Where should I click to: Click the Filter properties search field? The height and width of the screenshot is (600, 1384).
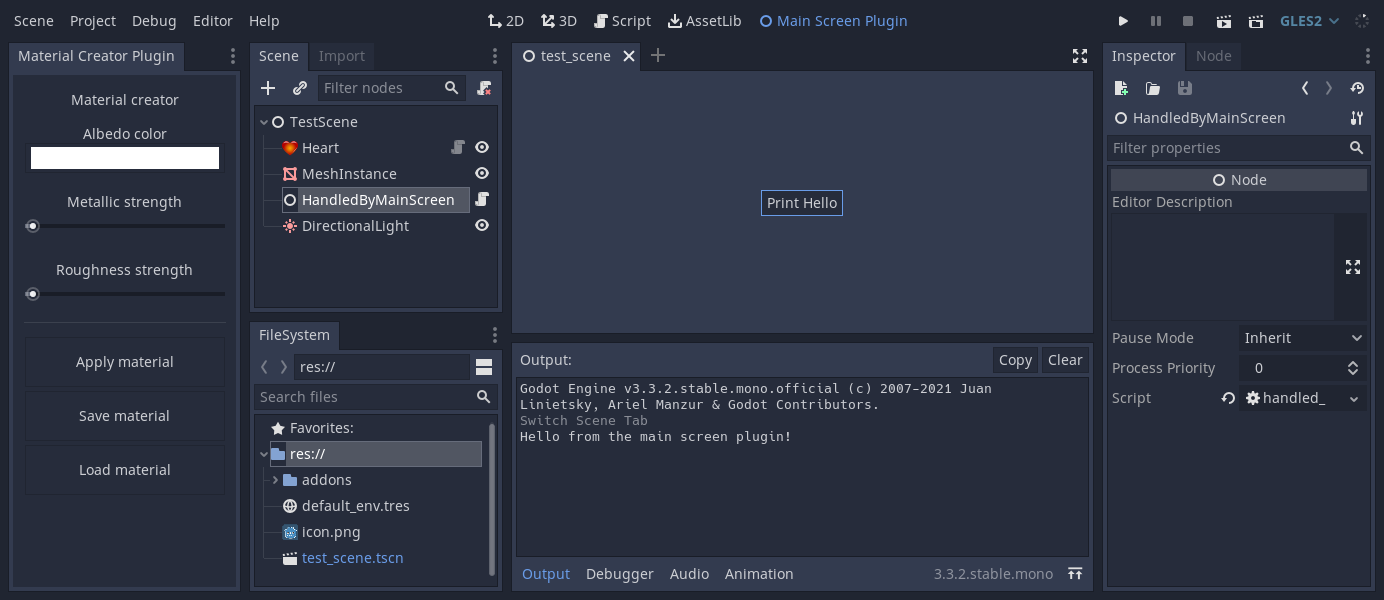[1230, 147]
